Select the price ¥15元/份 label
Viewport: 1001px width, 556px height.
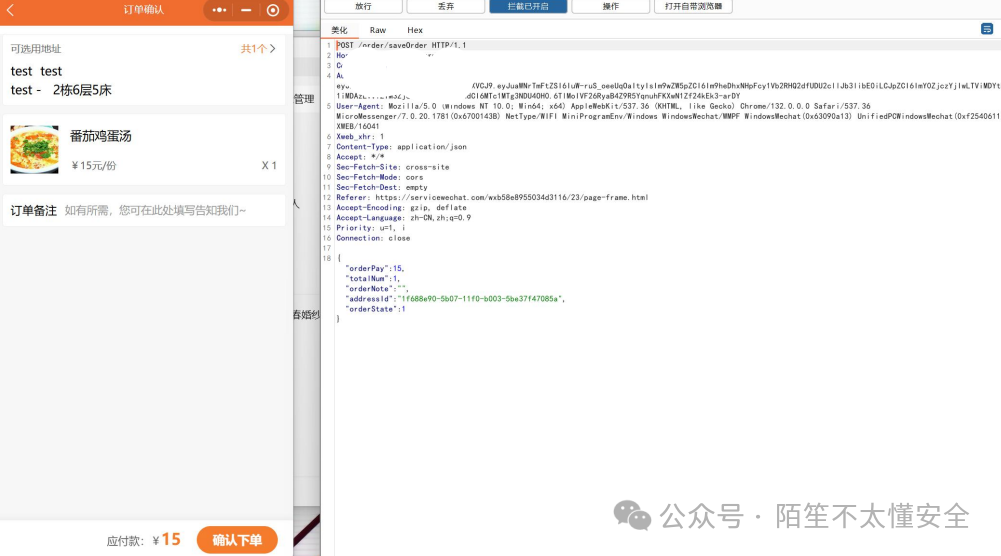pos(94,166)
